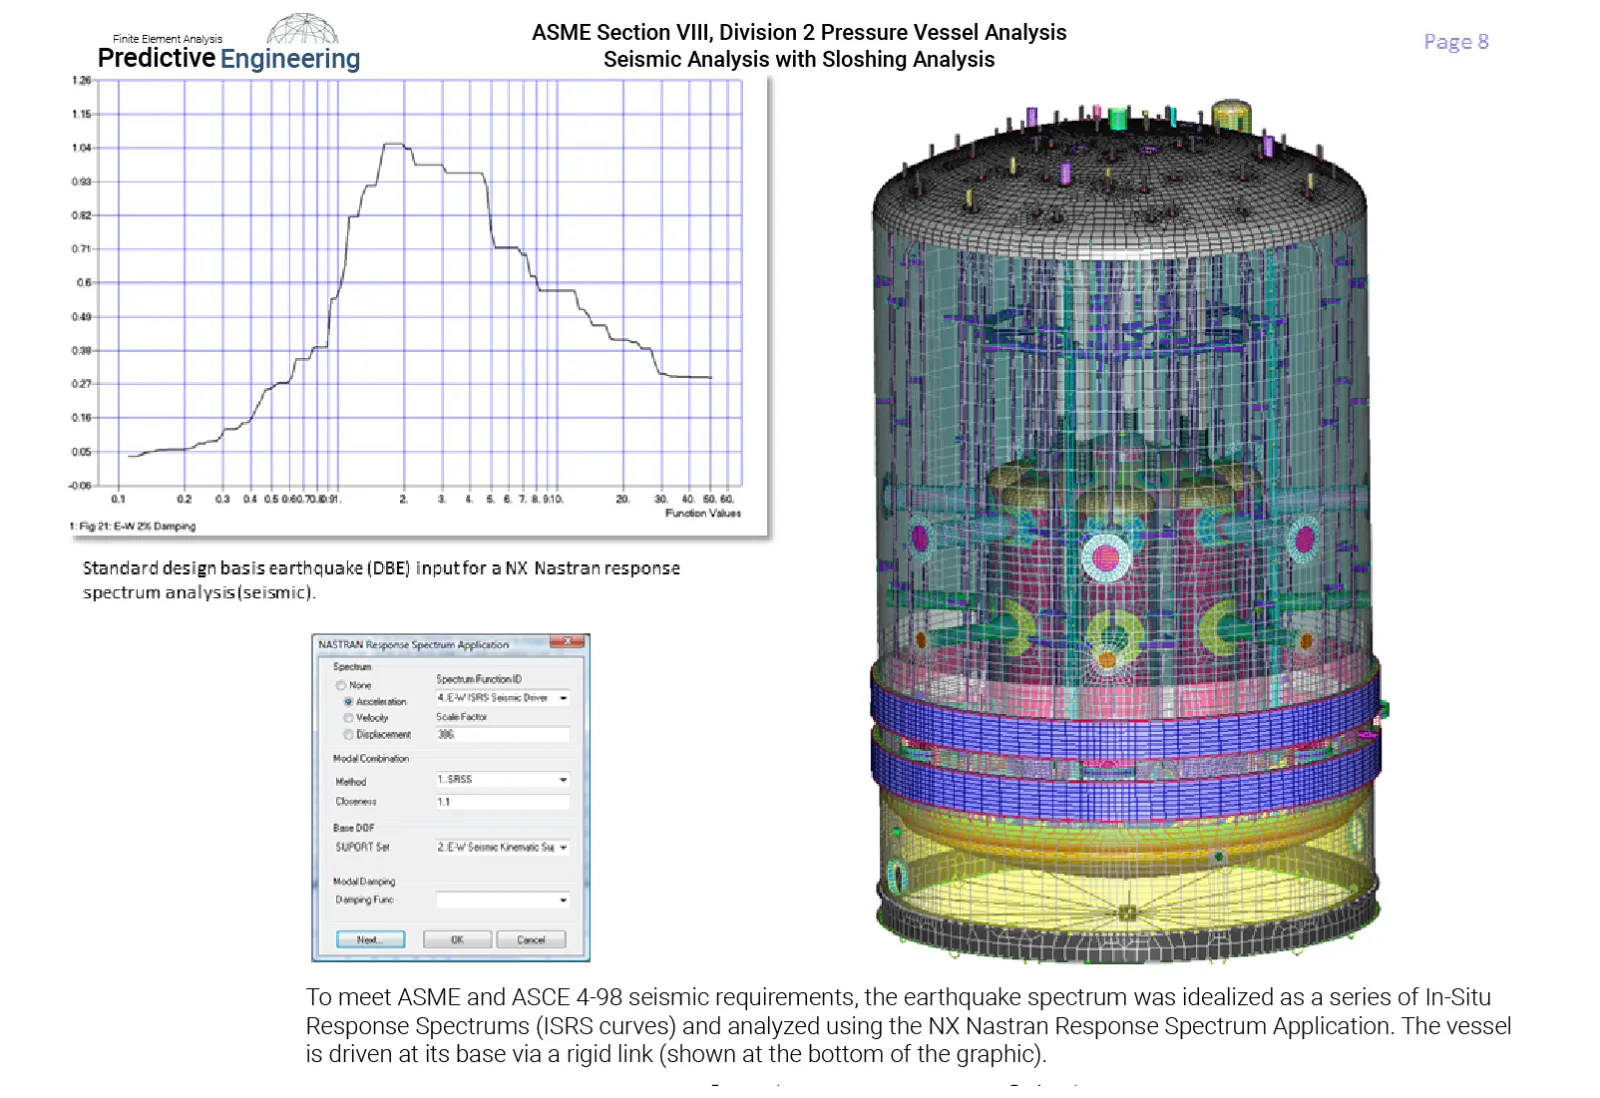Image resolution: width=1600 pixels, height=1098 pixels.
Task: Select the None spectrum radio button
Action: 341,685
